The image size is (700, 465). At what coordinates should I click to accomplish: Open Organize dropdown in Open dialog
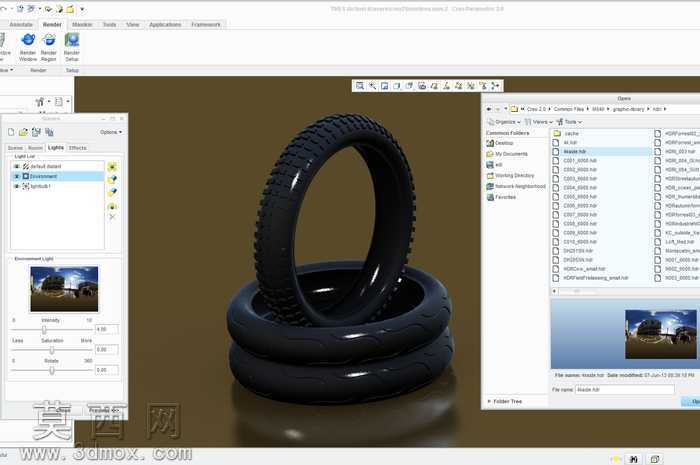504,122
